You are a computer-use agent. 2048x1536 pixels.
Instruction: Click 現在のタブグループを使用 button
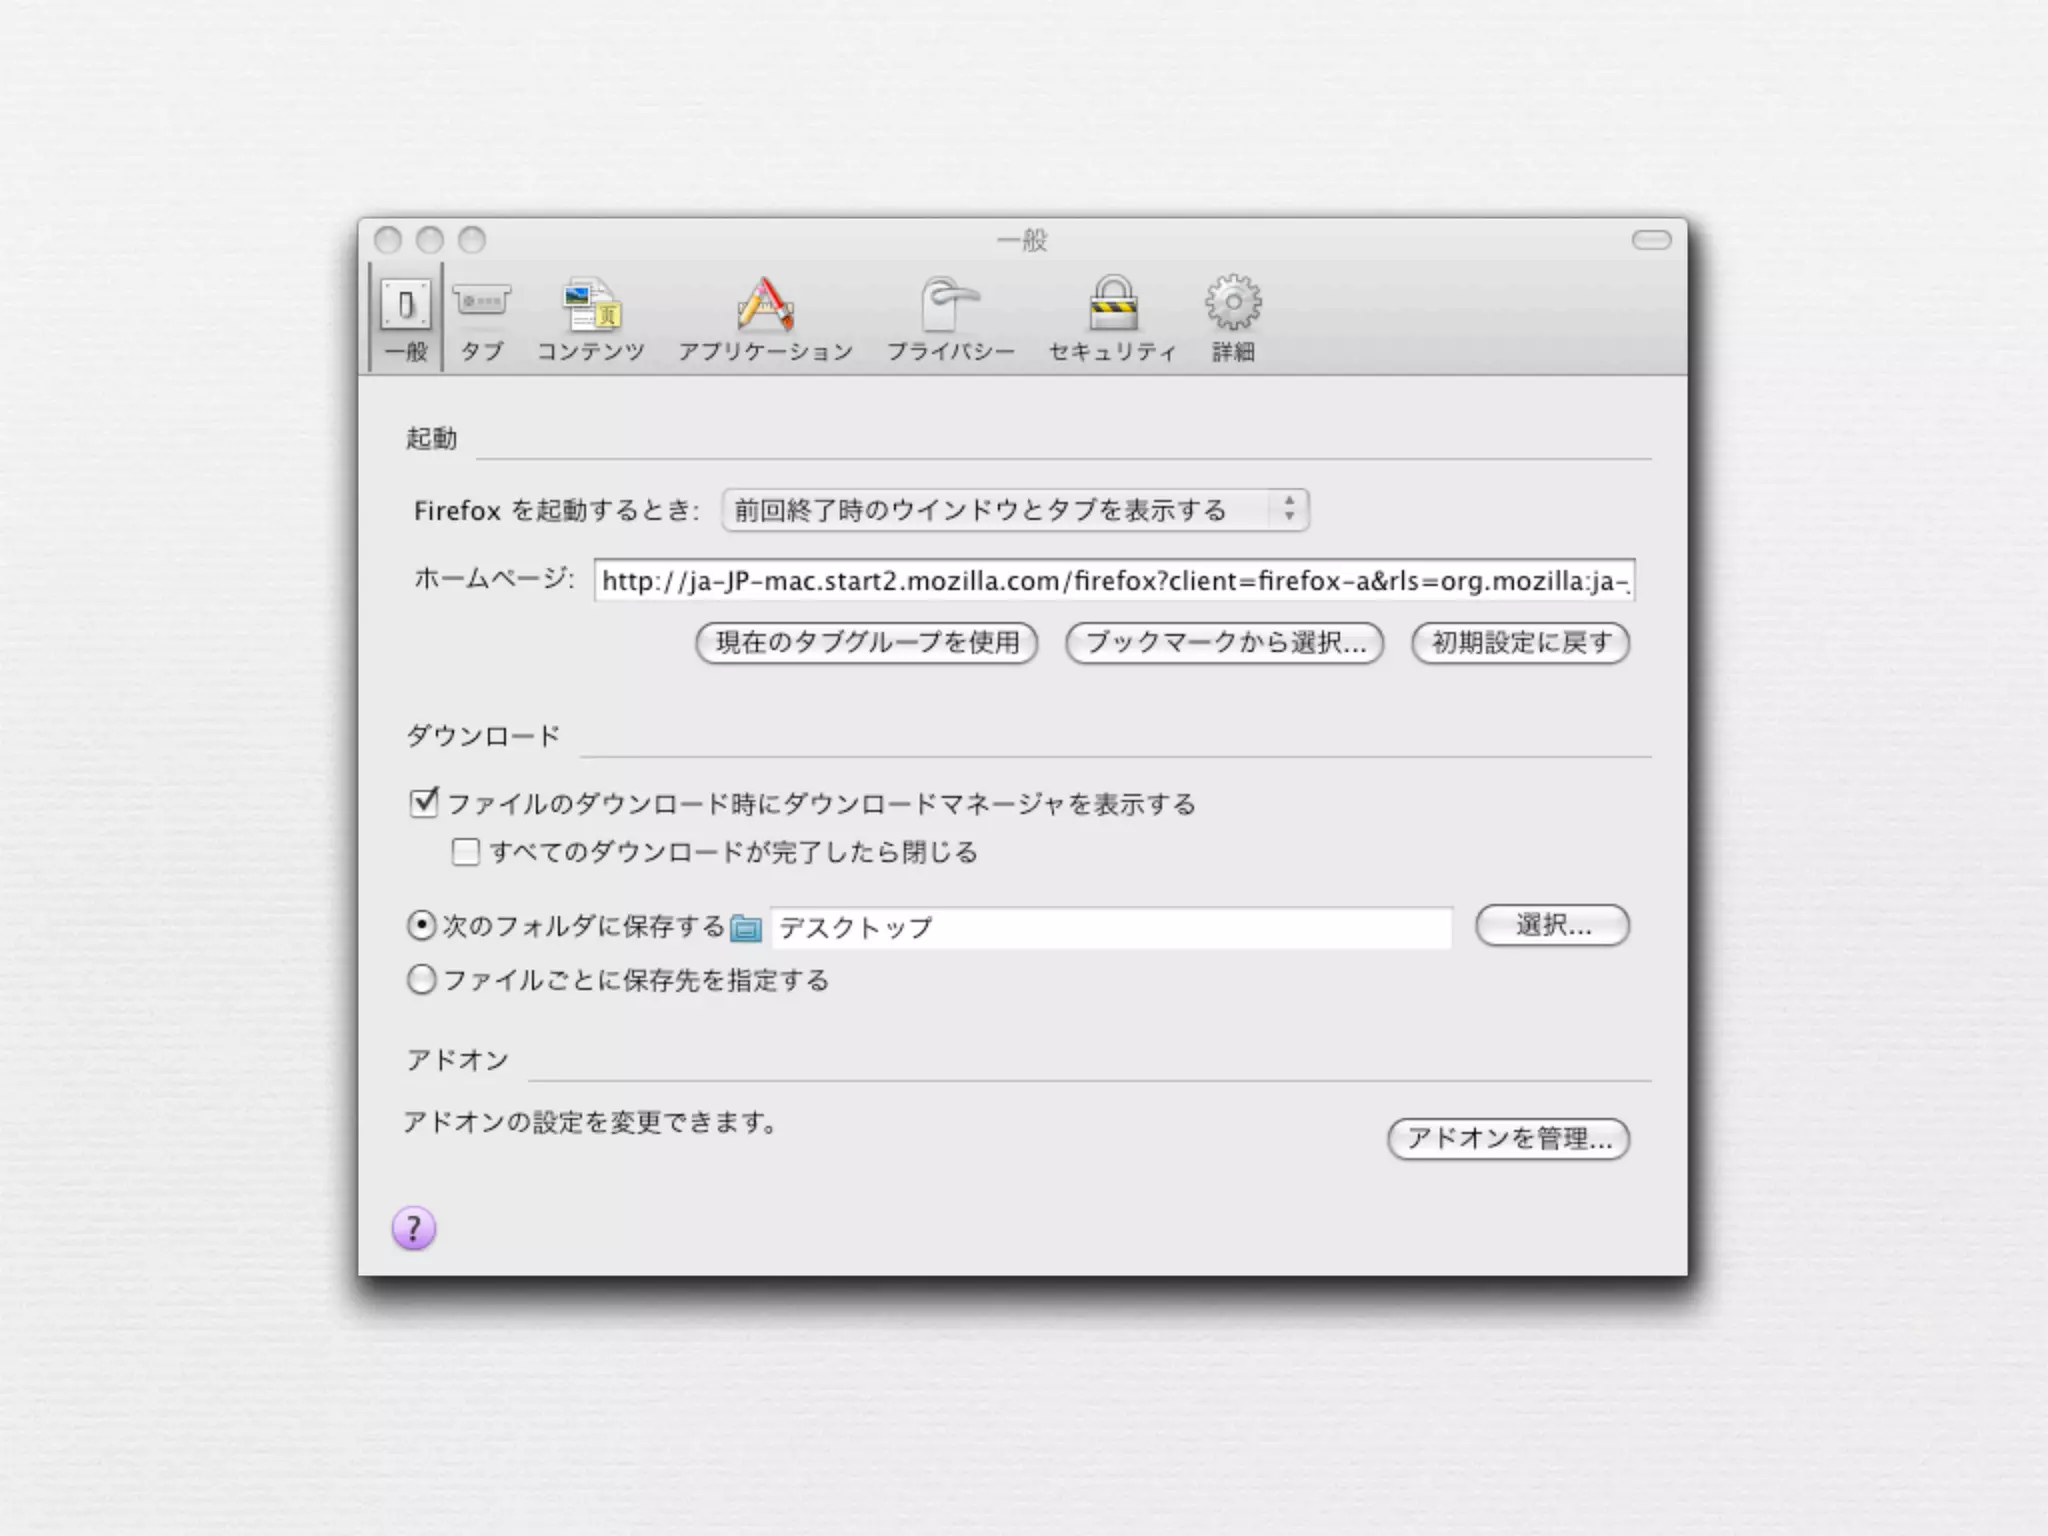tap(866, 643)
